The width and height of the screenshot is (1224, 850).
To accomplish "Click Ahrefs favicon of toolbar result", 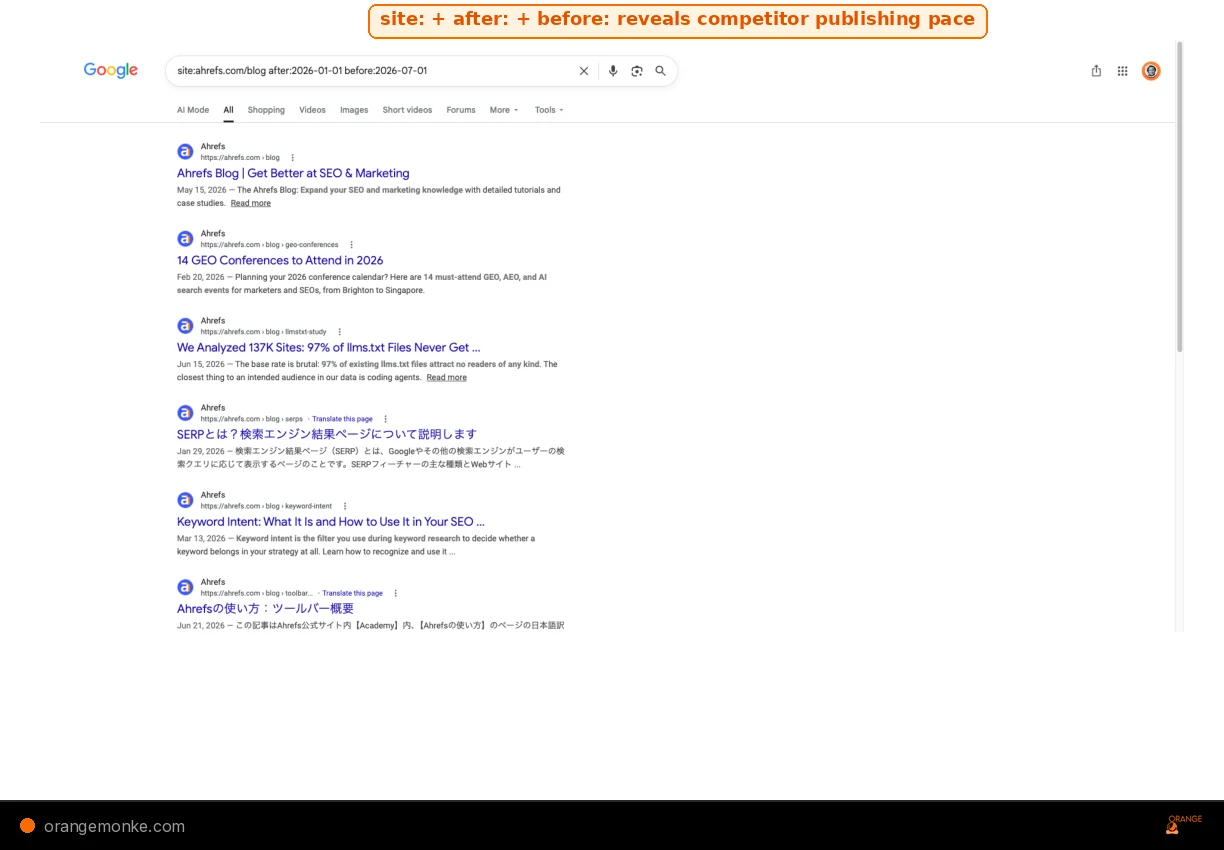I will point(185,587).
